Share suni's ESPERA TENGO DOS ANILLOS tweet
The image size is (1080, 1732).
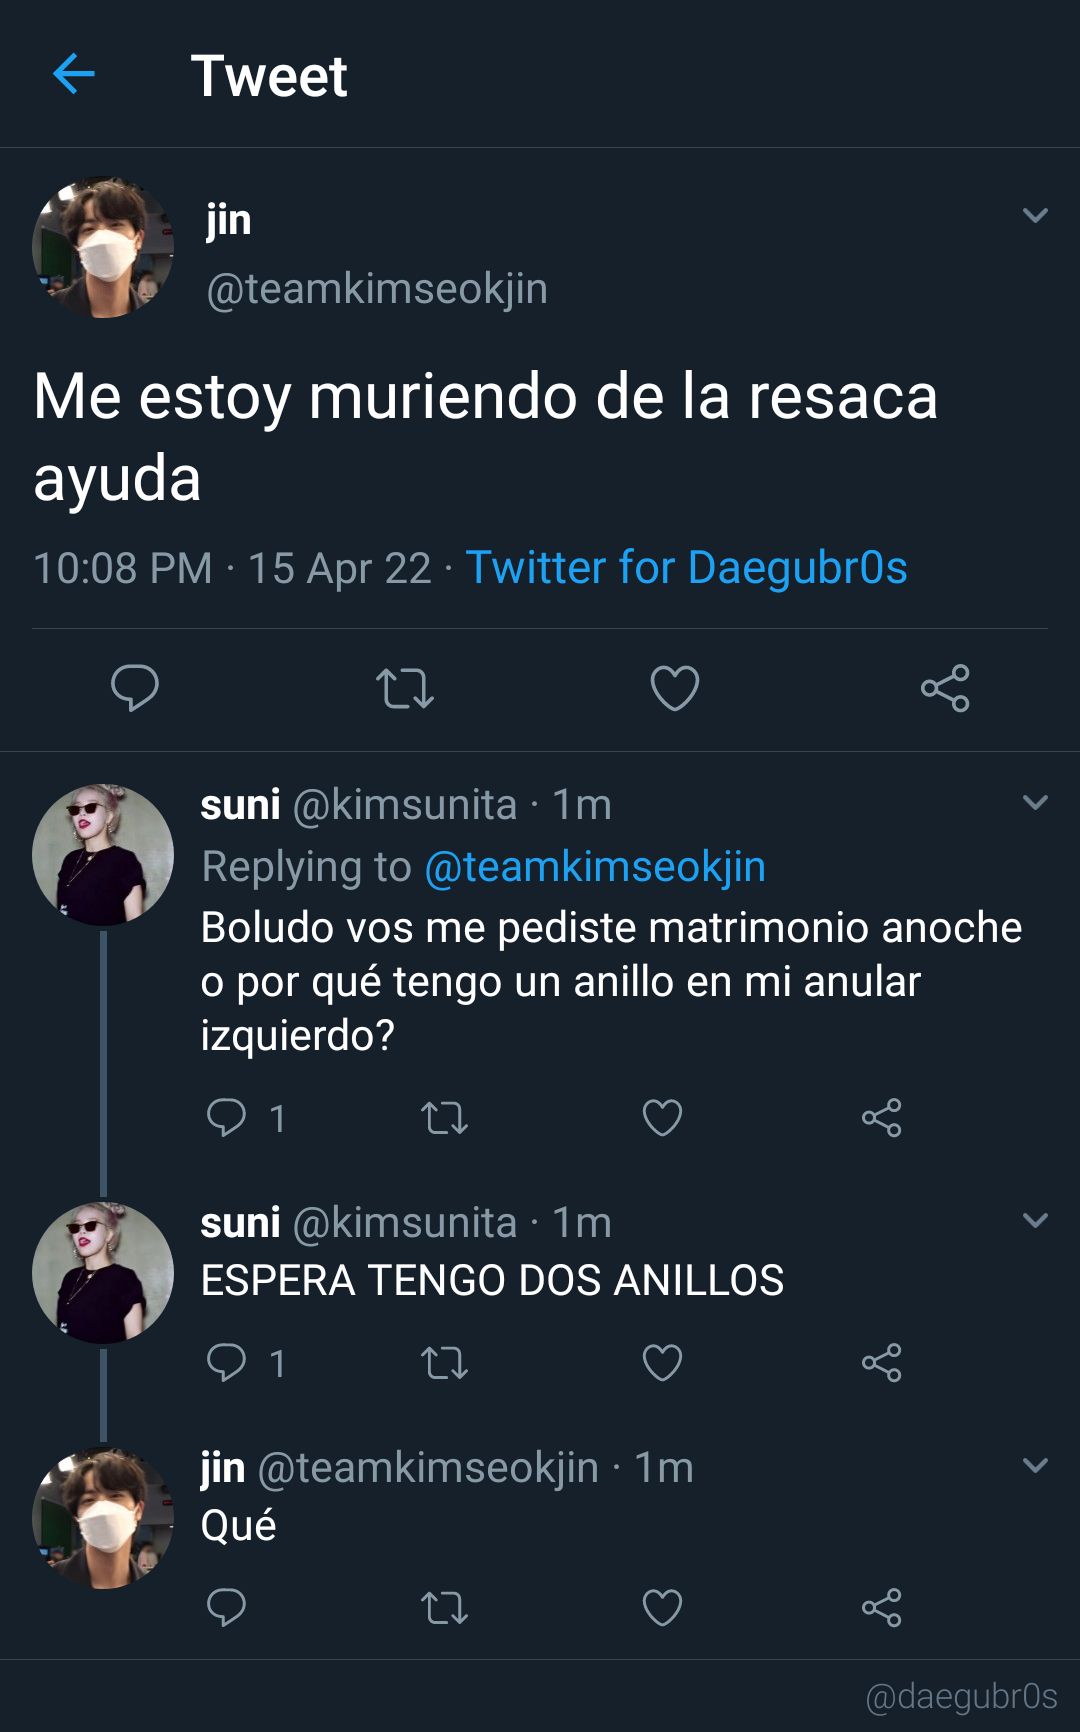click(x=882, y=1363)
